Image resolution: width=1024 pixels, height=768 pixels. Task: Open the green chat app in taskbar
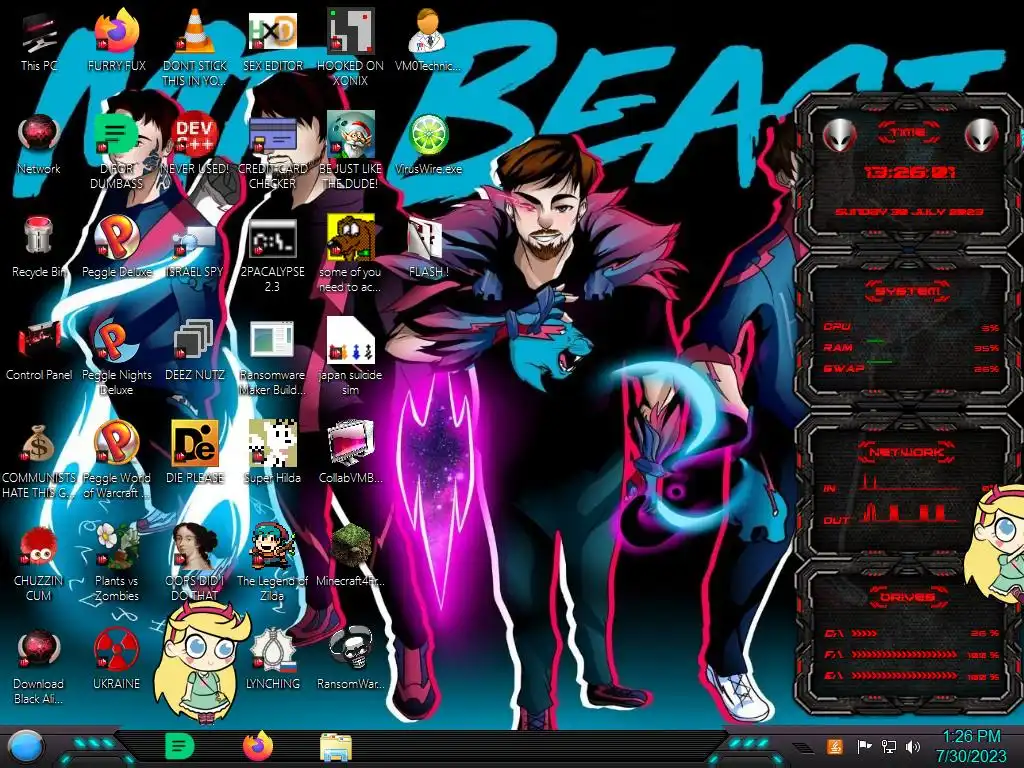[x=180, y=746]
